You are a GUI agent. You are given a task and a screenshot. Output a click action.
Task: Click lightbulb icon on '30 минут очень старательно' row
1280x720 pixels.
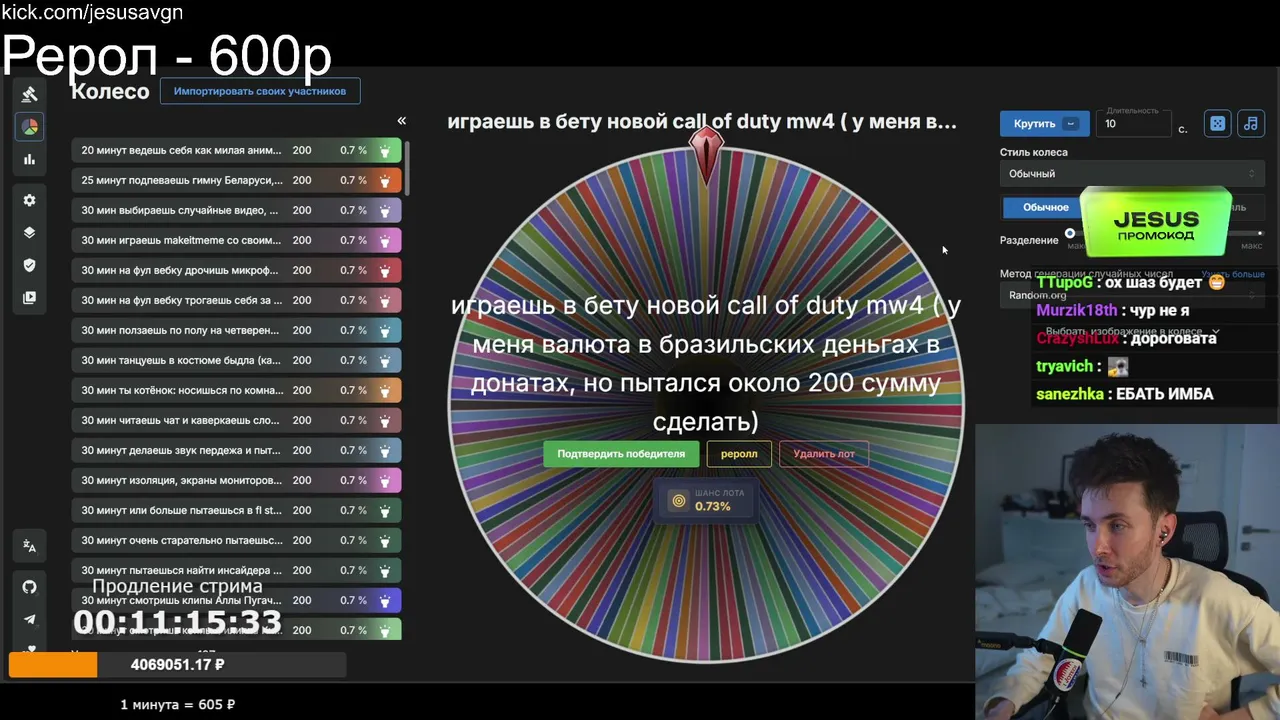pos(385,541)
